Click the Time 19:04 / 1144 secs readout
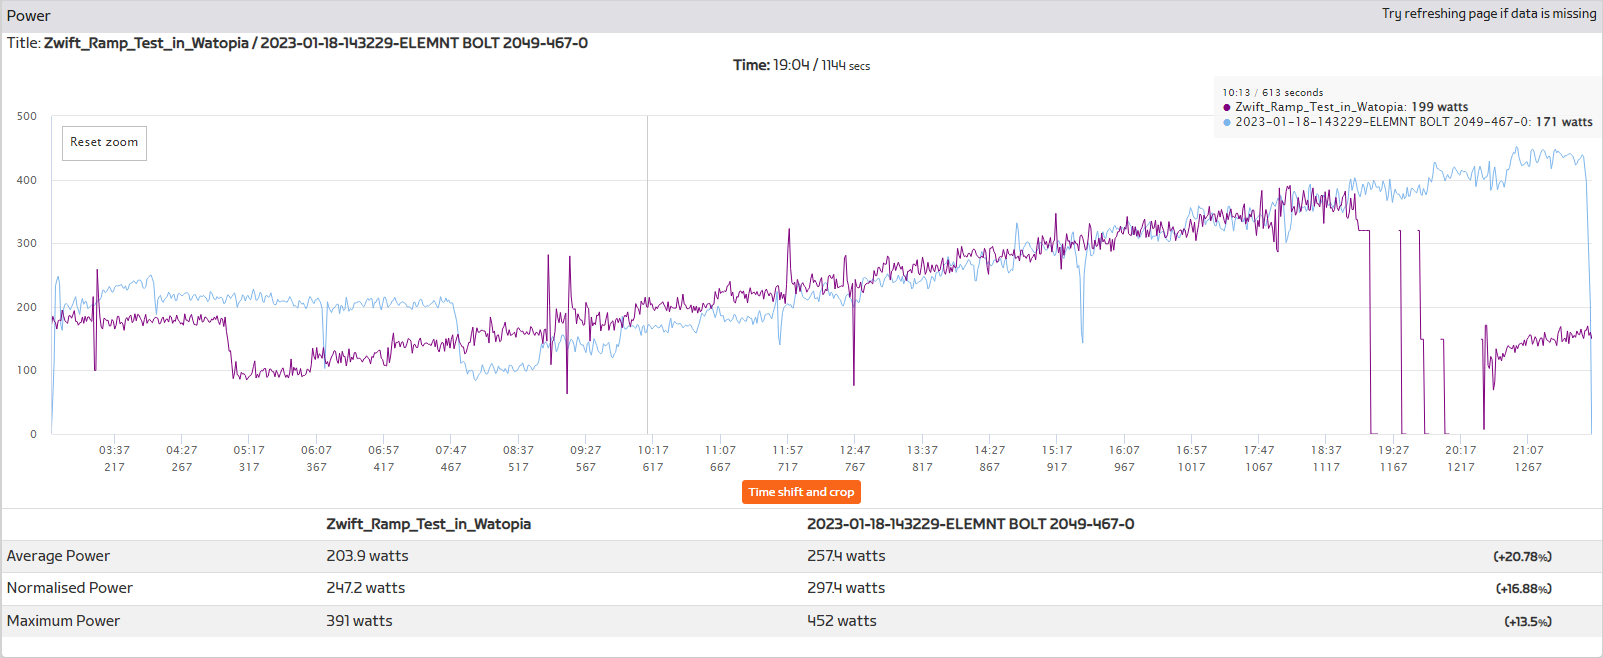Viewport: 1603px width, 658px height. (801, 65)
